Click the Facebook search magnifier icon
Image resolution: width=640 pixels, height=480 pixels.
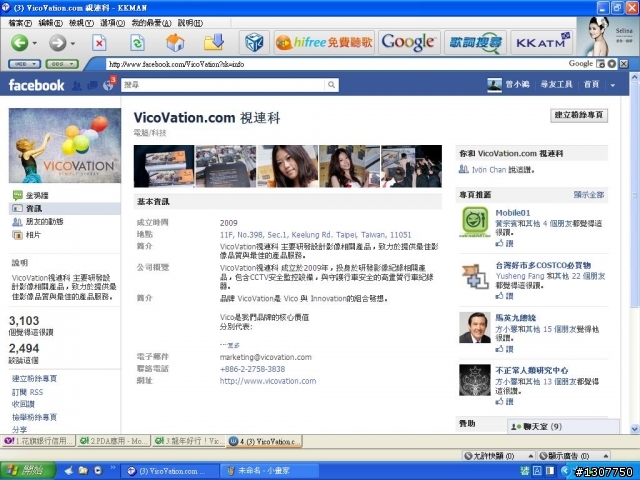pos(331,85)
